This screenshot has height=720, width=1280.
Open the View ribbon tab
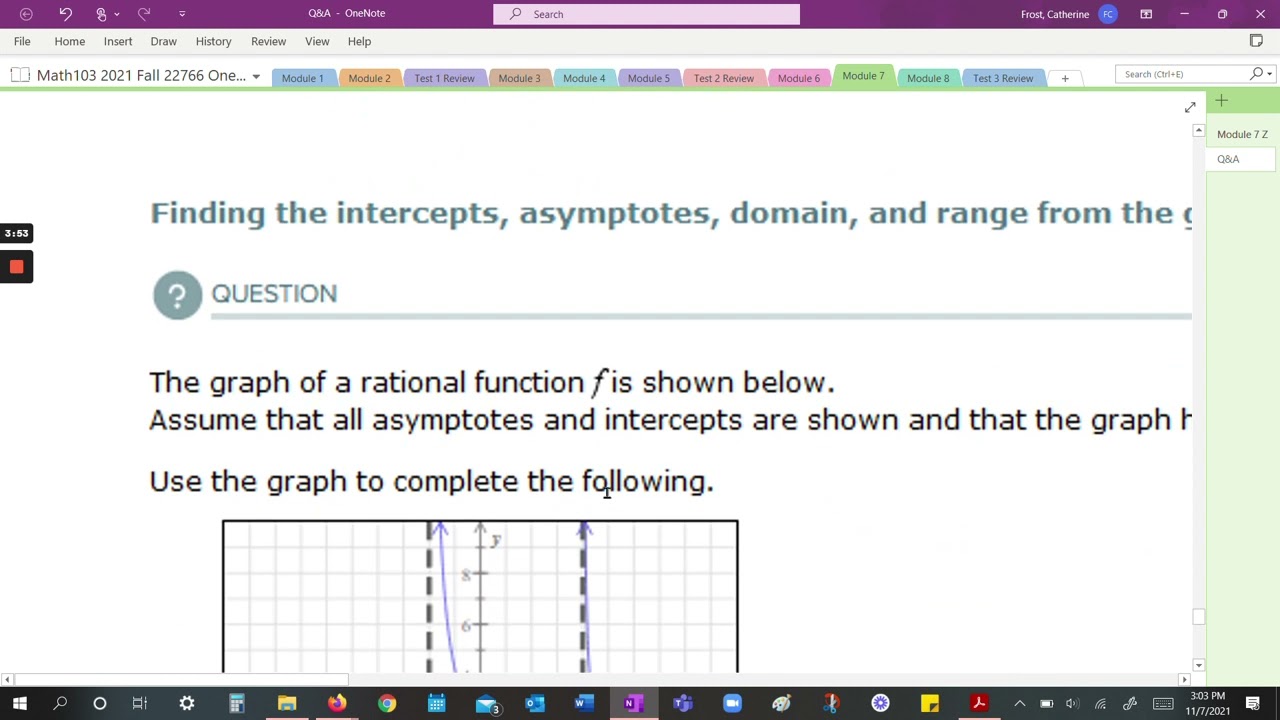tap(317, 42)
